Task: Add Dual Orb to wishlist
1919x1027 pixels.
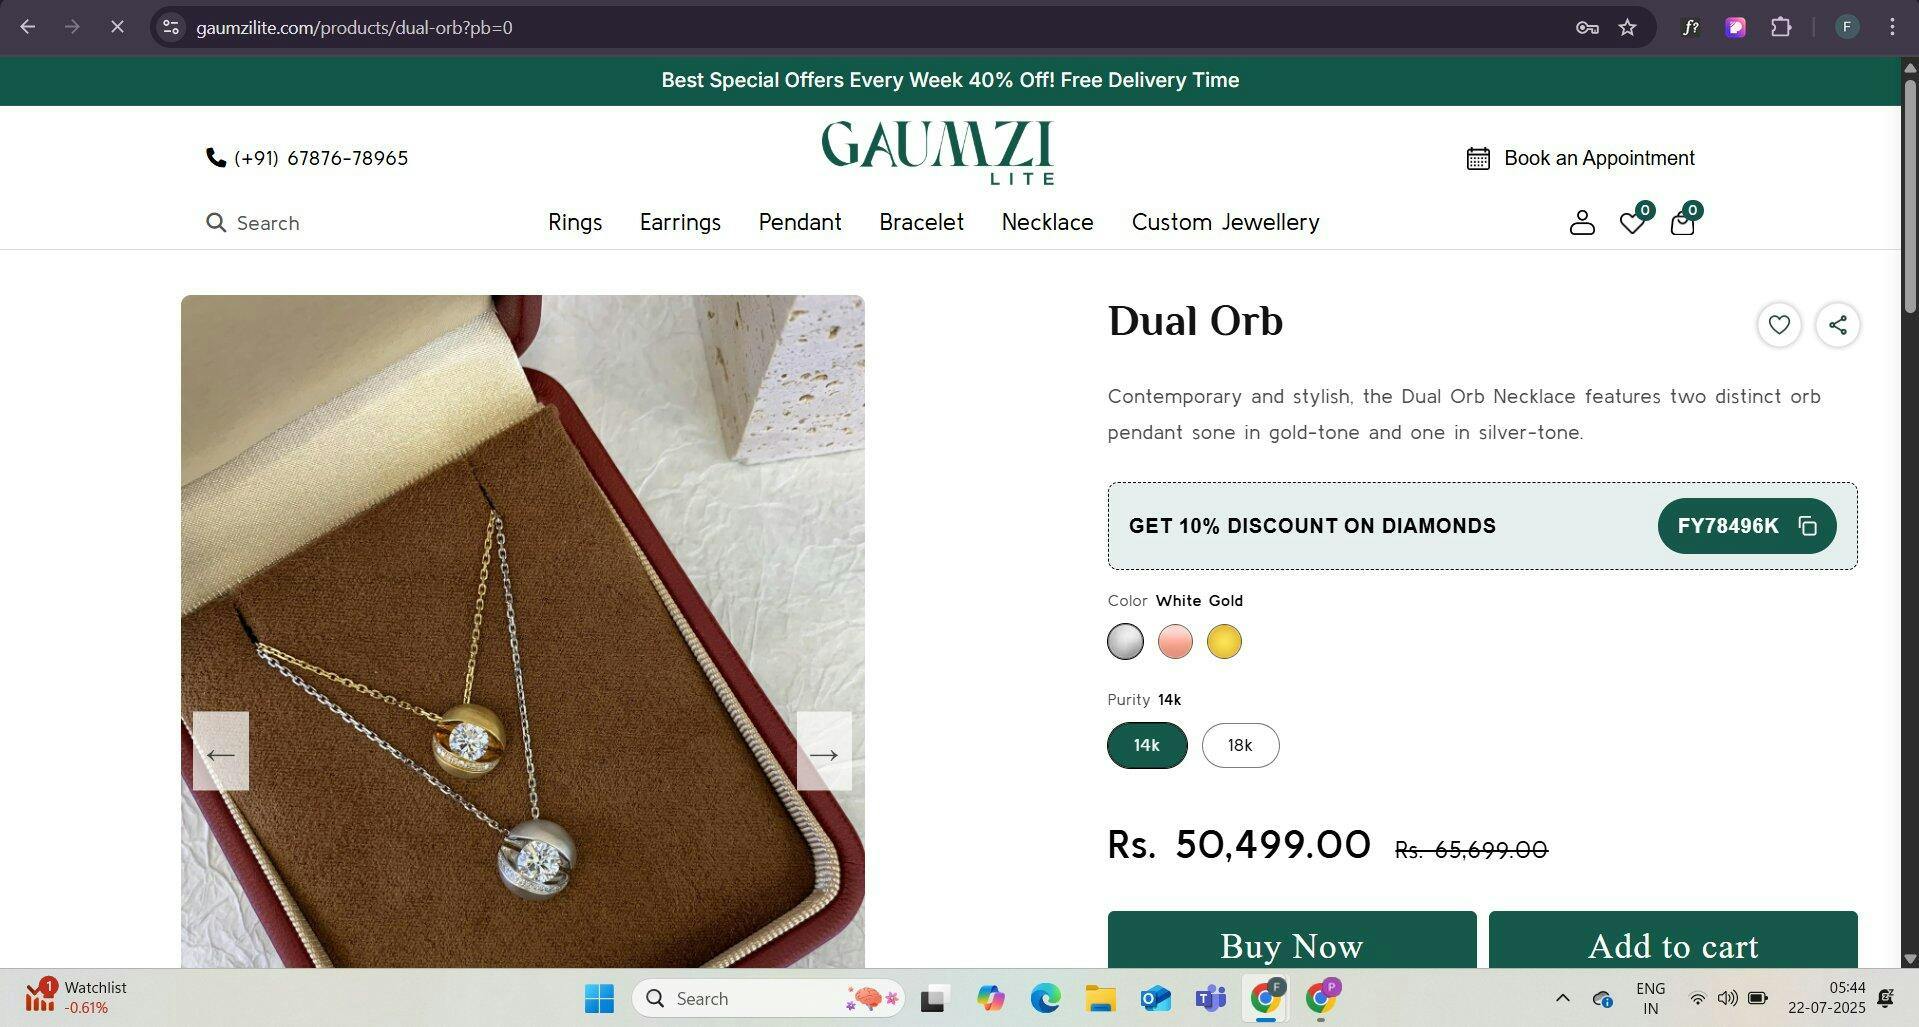Action: 1779,325
